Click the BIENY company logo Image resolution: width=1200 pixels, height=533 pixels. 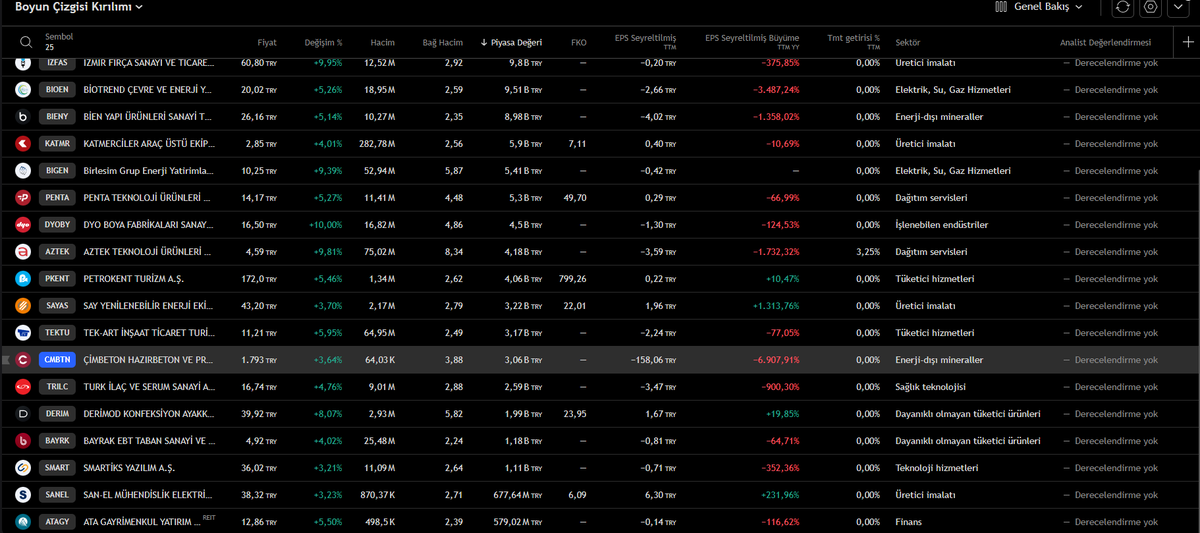[23, 117]
